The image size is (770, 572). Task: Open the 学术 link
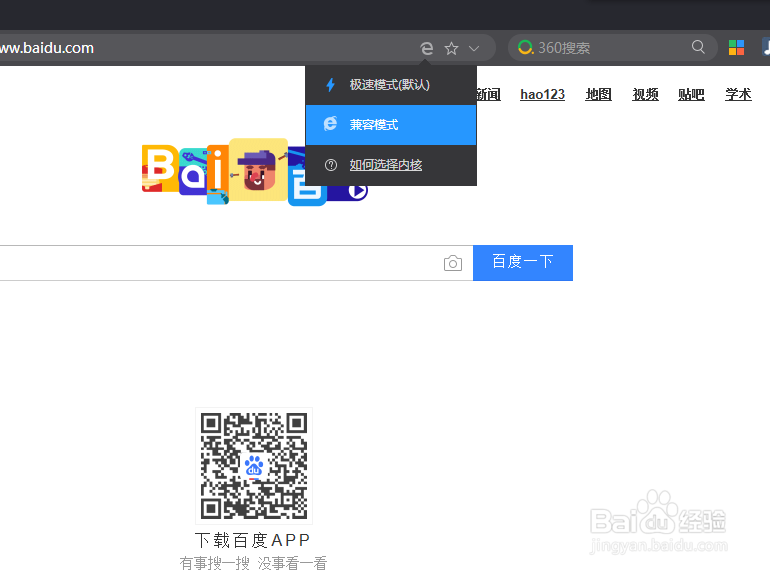click(739, 94)
